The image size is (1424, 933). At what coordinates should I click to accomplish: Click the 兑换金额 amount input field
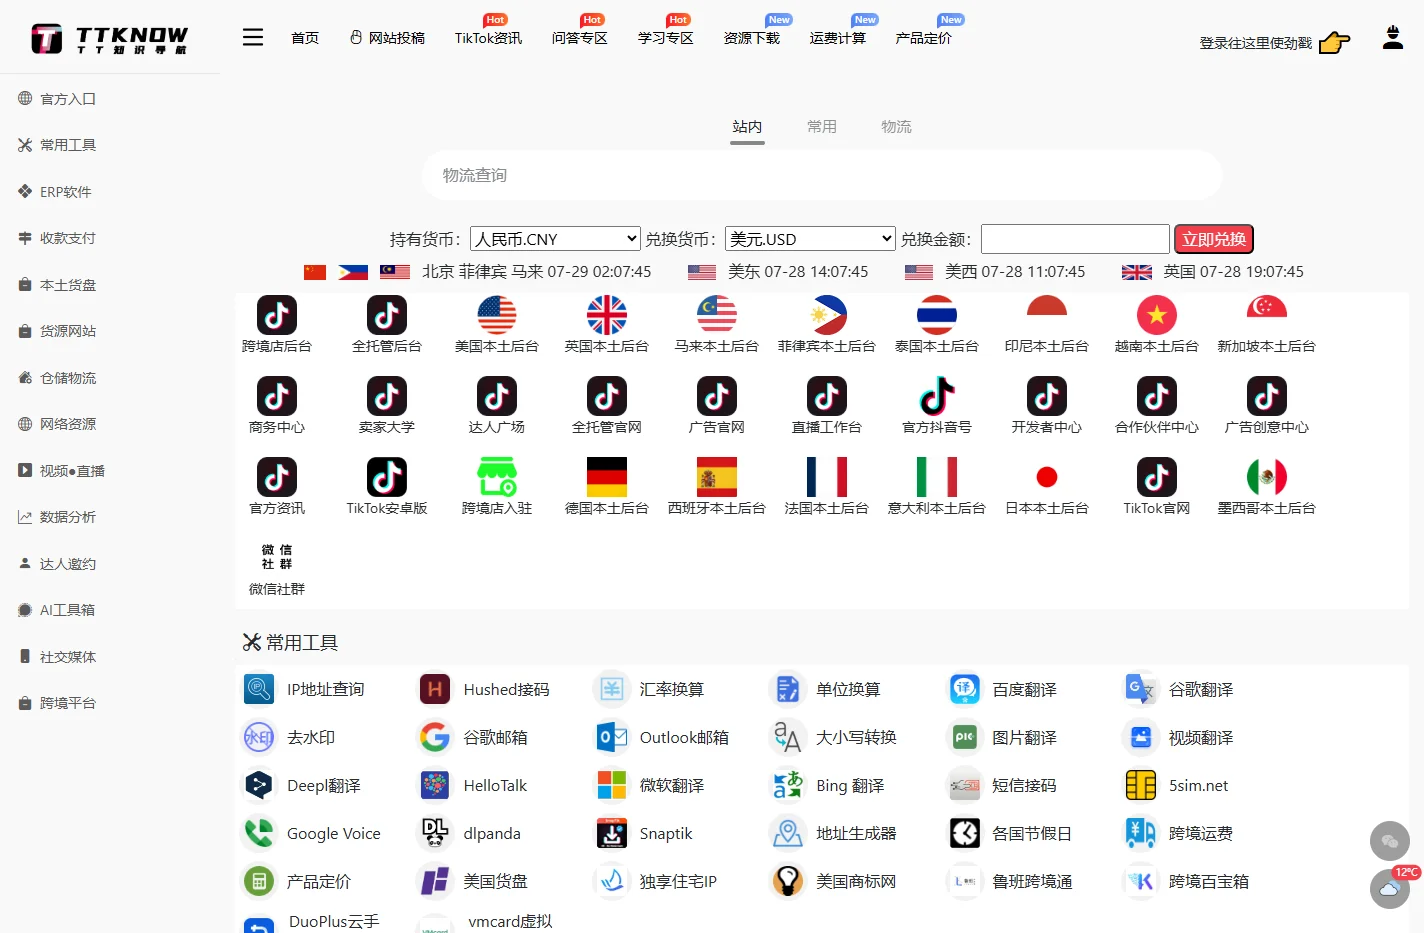[x=1075, y=239]
